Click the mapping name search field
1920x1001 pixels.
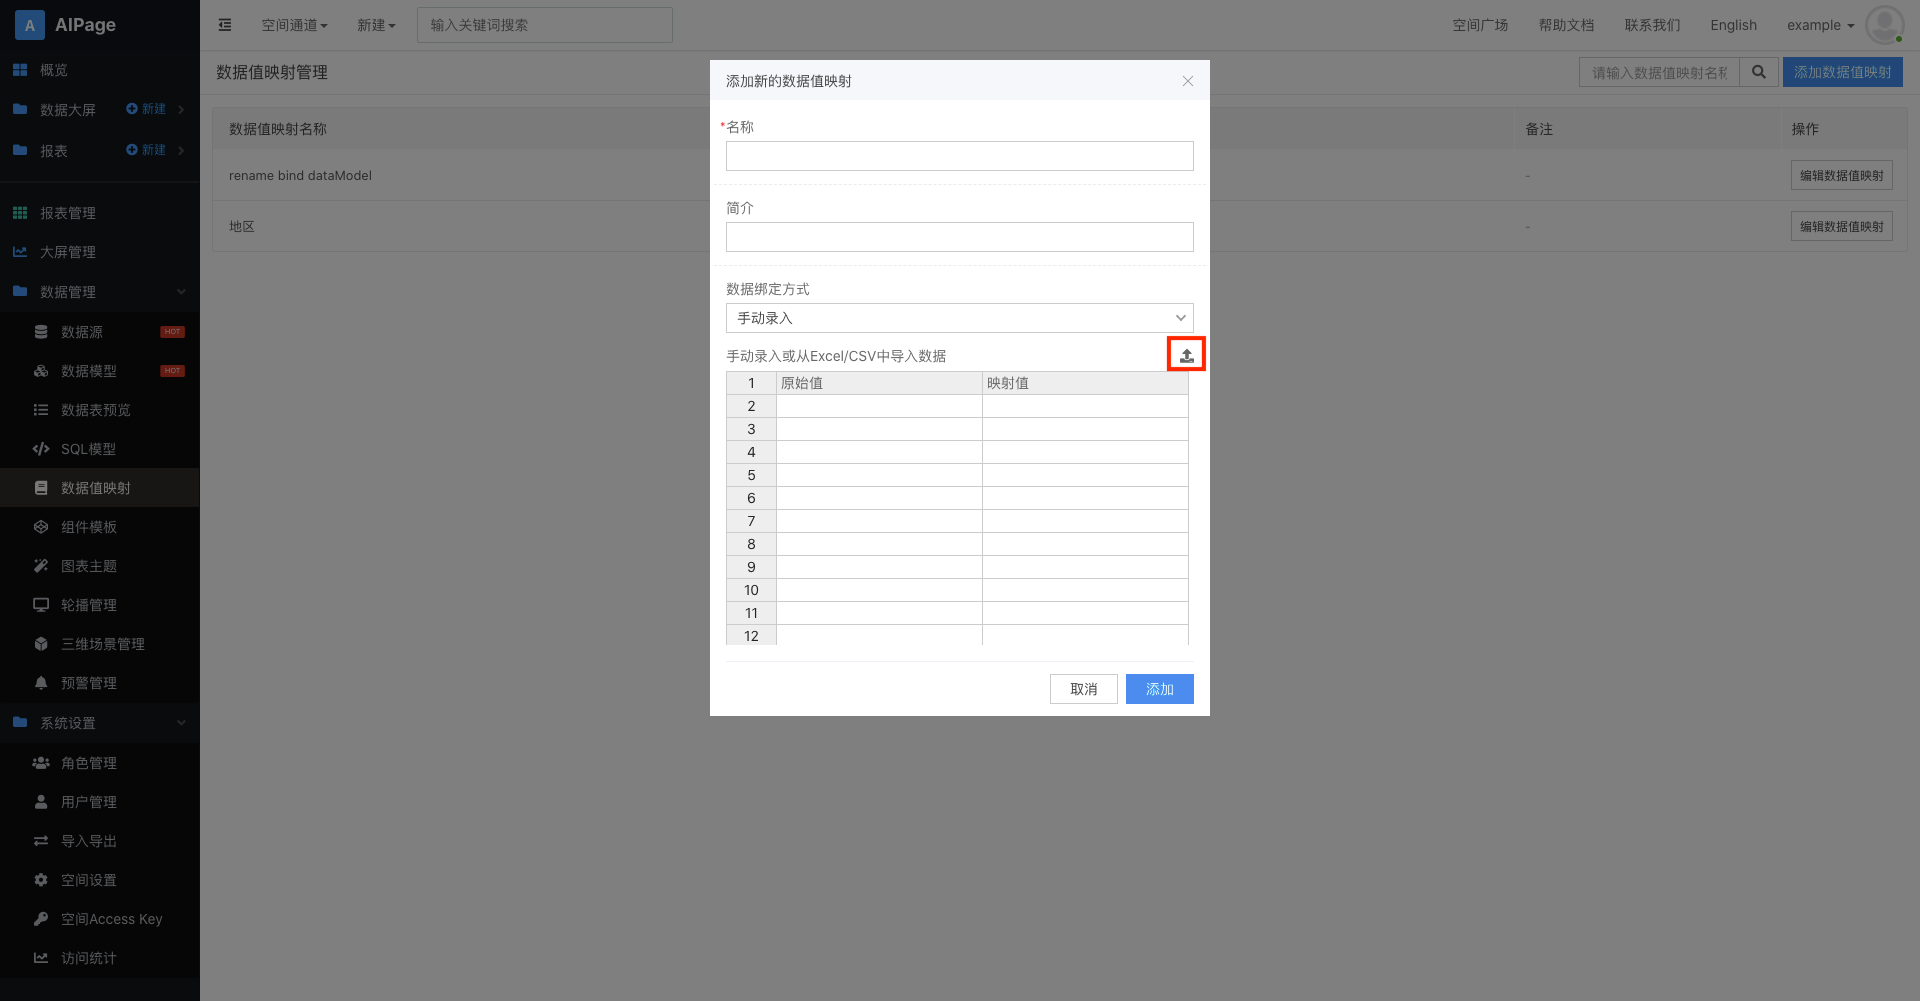tap(1660, 72)
